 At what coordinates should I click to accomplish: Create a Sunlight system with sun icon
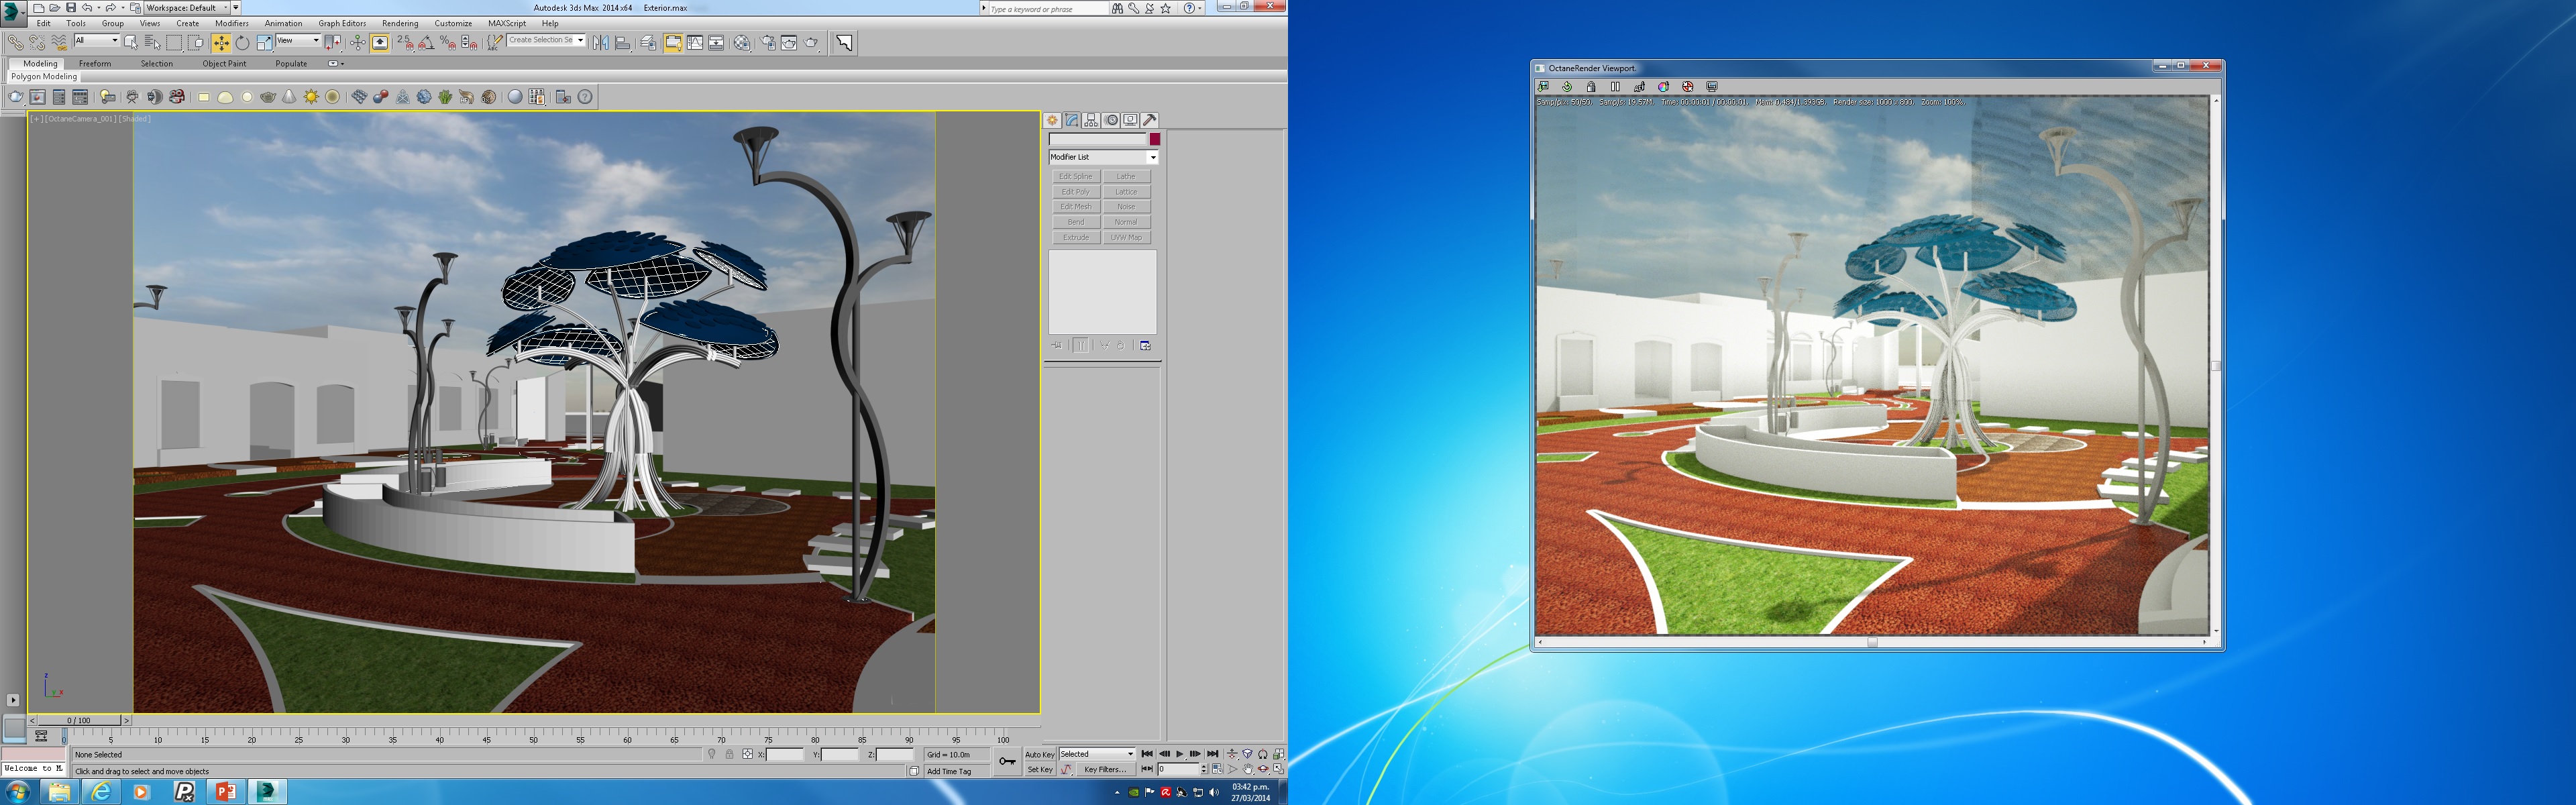(311, 97)
